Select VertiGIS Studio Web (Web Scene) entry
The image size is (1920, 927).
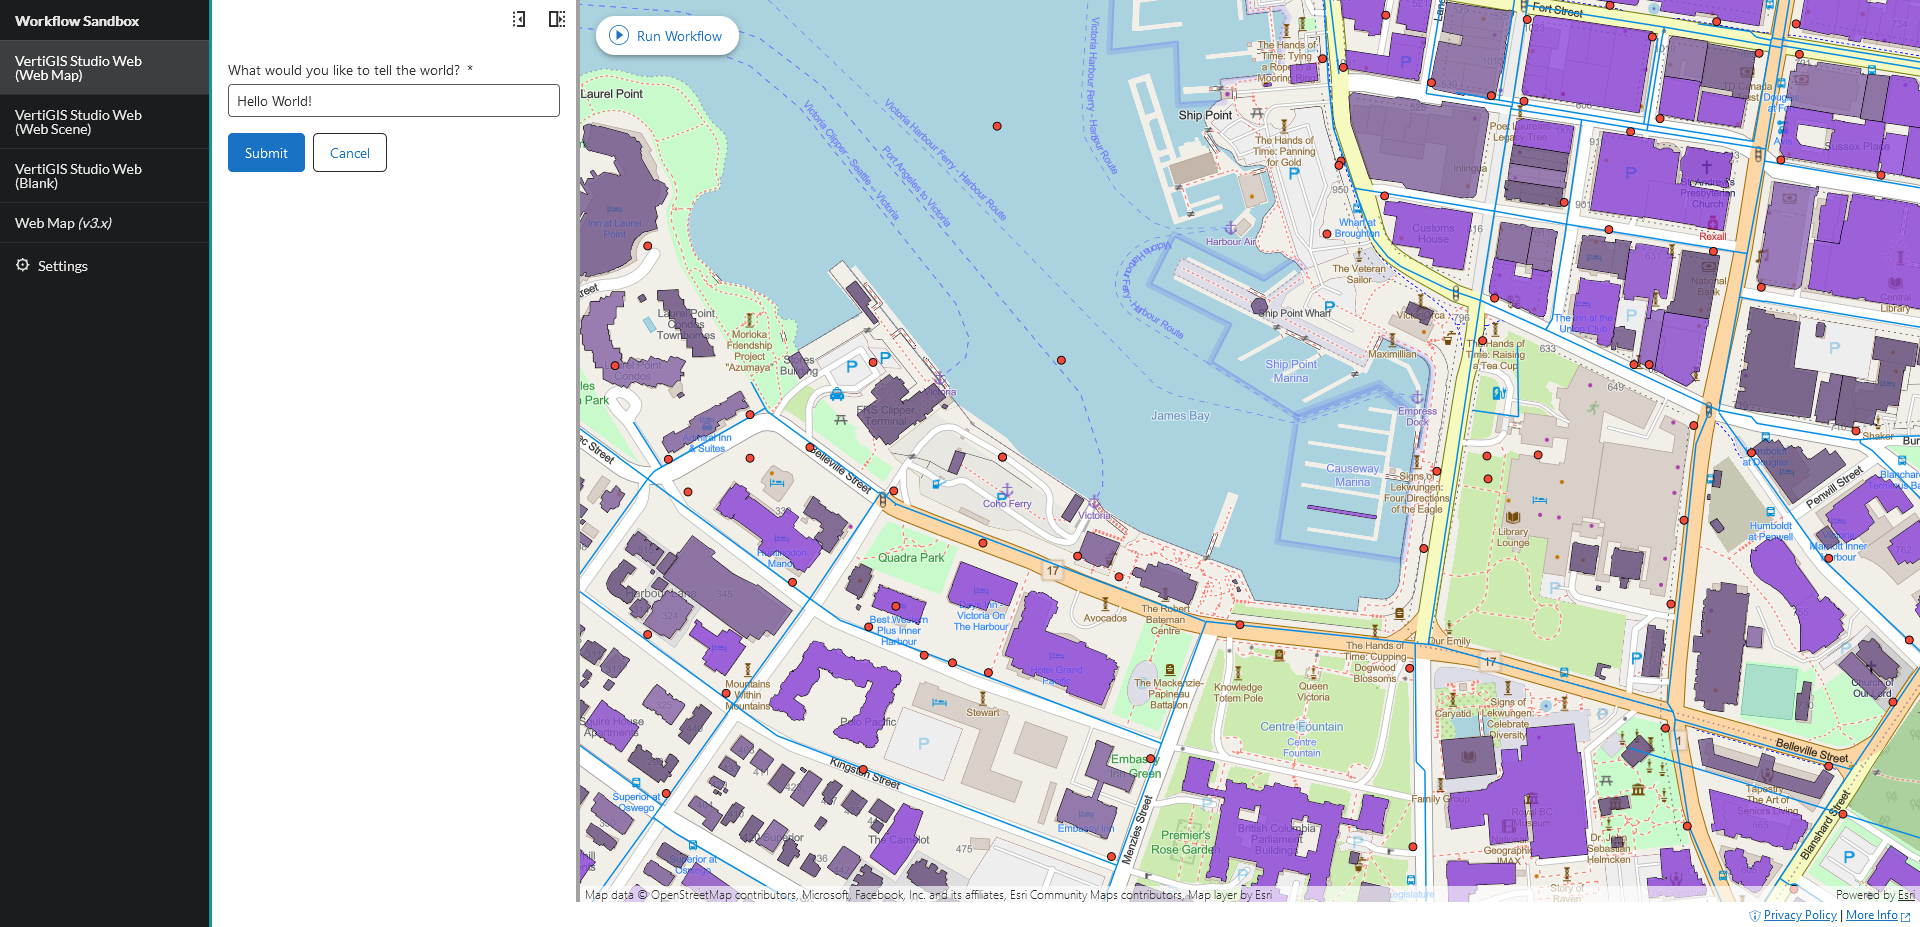point(105,121)
